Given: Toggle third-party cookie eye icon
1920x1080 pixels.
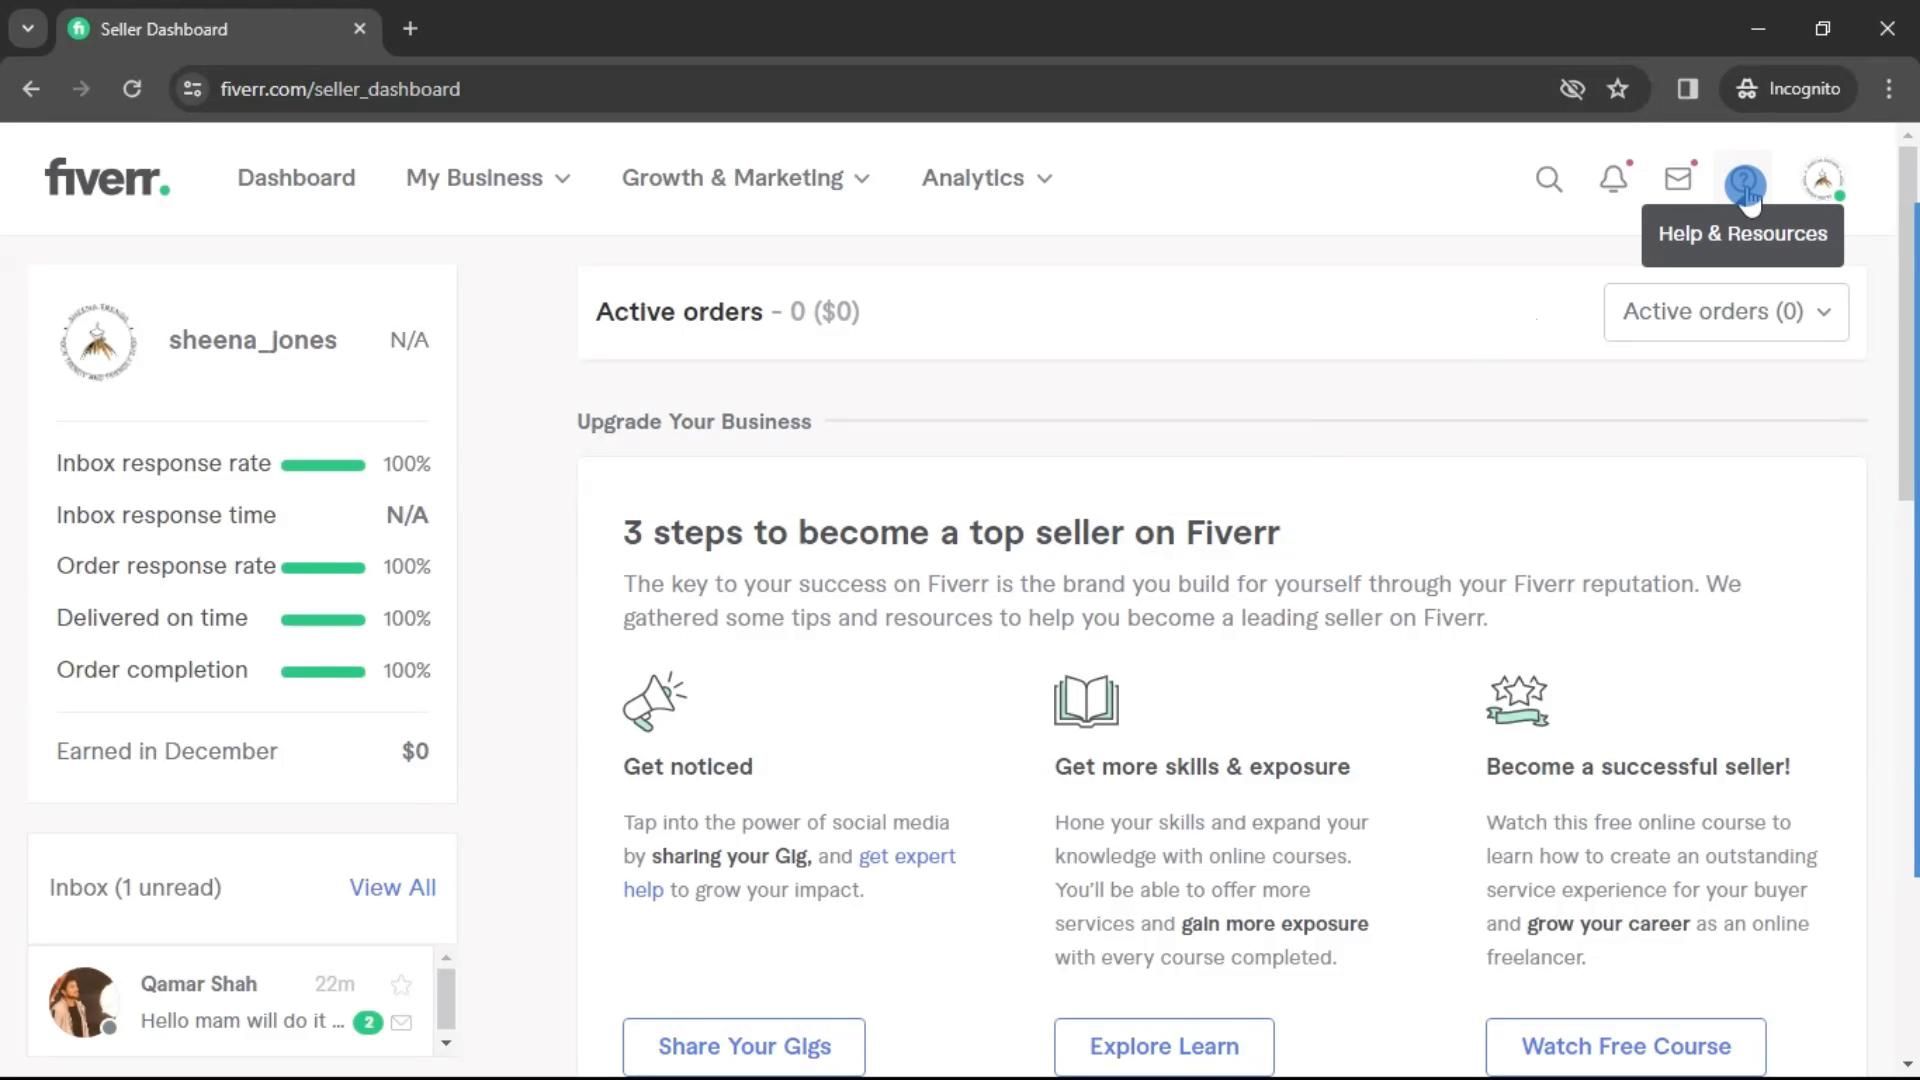Looking at the screenshot, I should 1572,89.
